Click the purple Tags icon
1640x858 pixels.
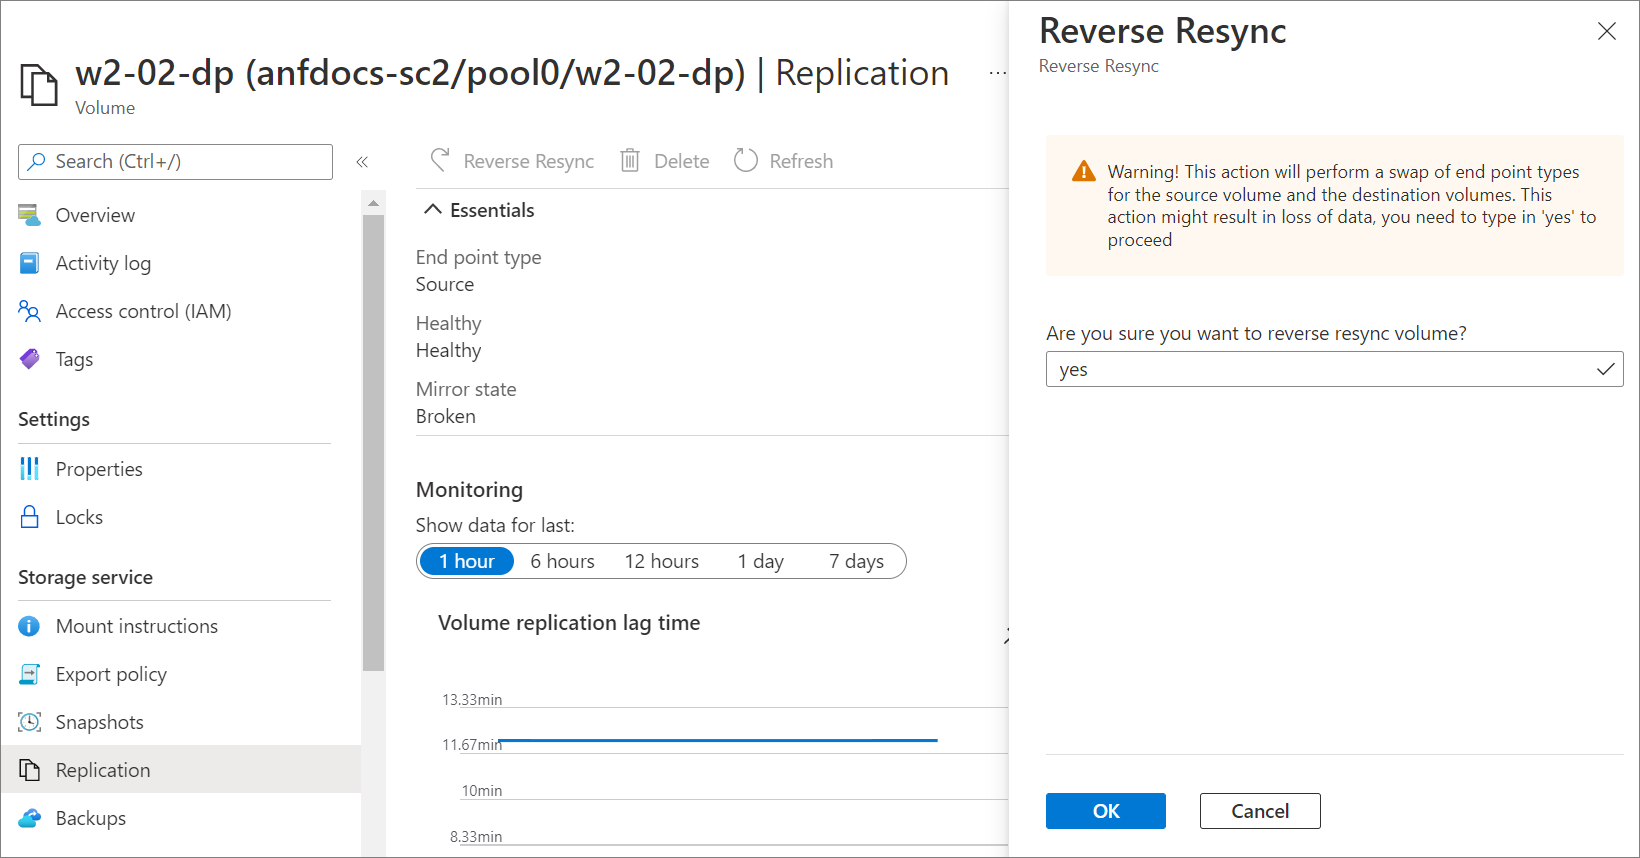[29, 359]
